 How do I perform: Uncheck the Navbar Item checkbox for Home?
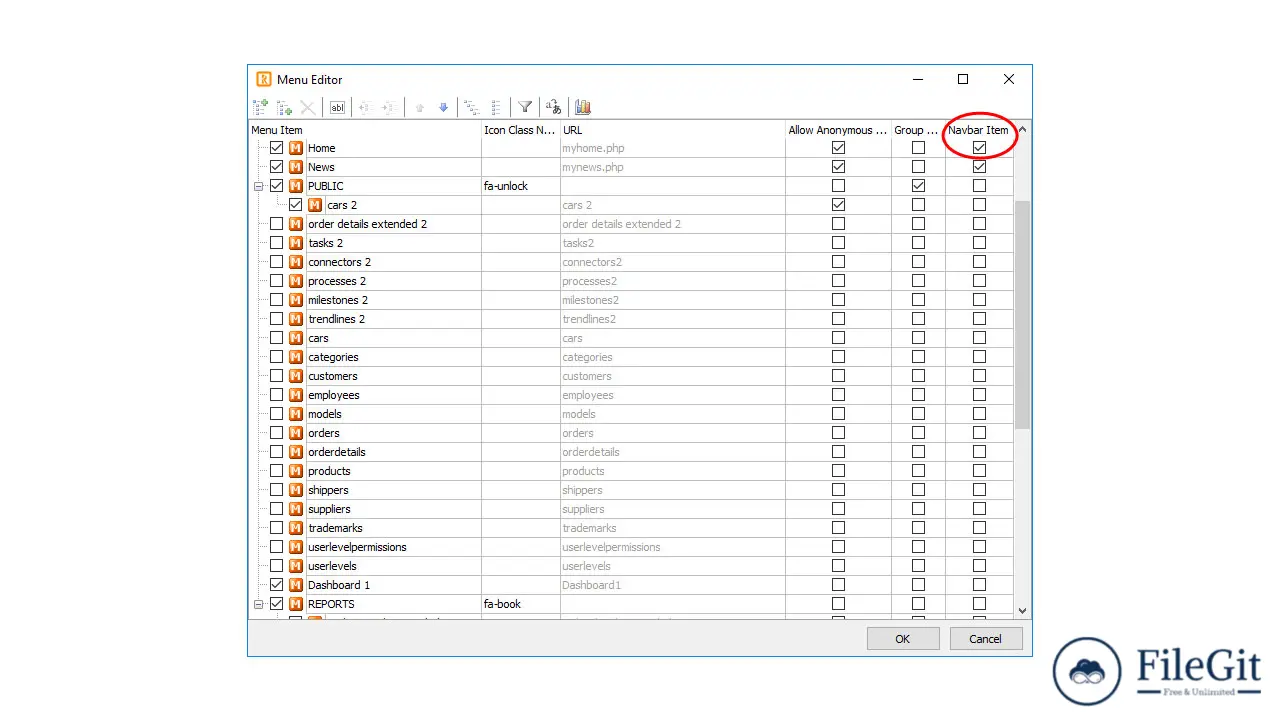click(979, 148)
